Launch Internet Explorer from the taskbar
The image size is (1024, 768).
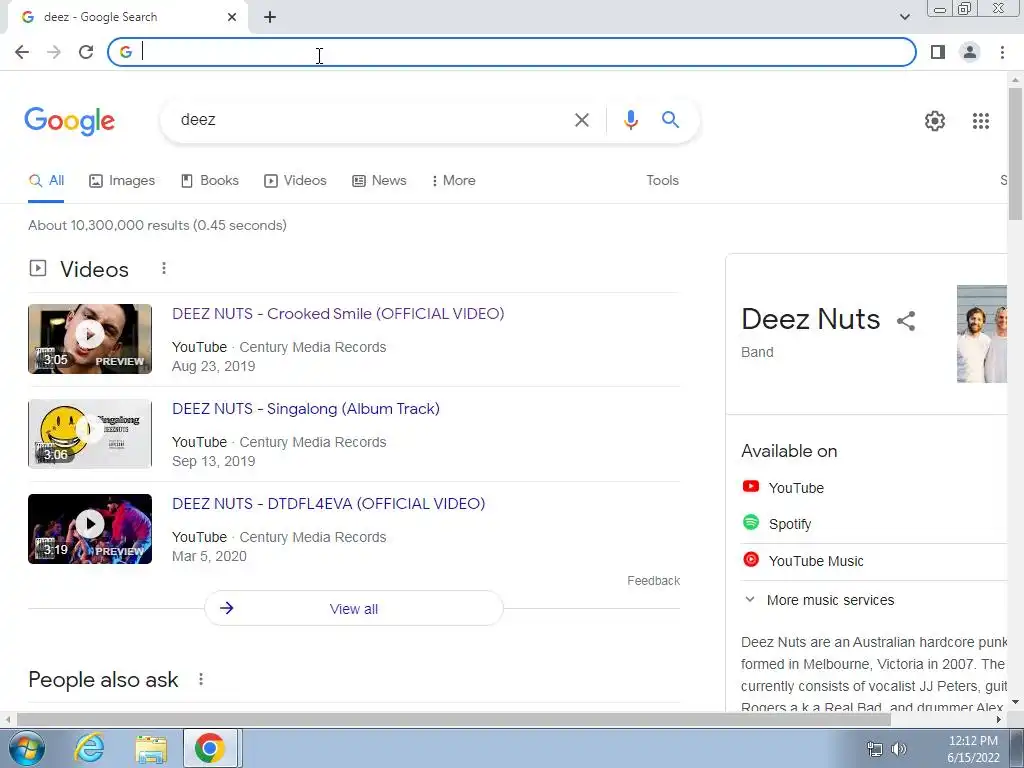click(x=89, y=748)
